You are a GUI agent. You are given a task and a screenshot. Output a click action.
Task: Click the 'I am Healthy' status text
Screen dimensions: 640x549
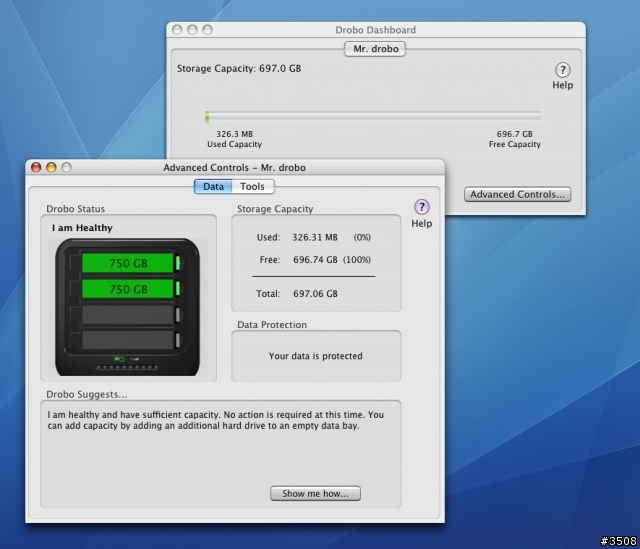click(x=82, y=228)
